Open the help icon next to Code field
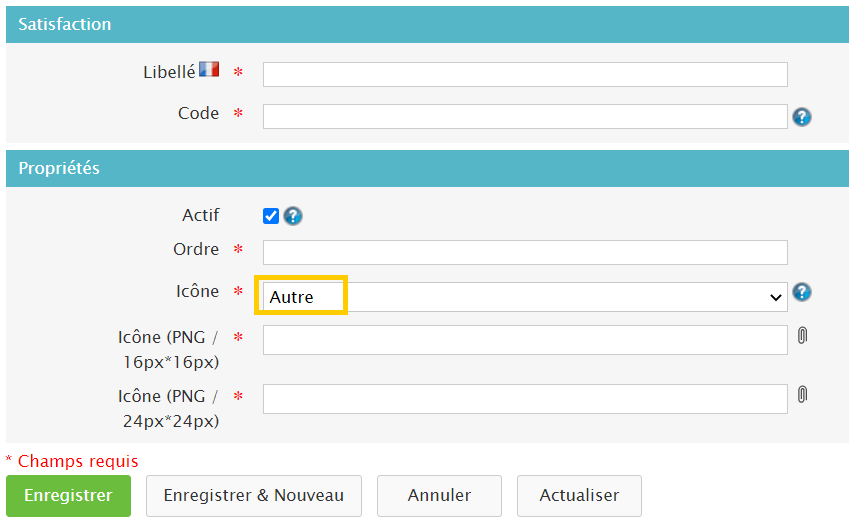The height and width of the screenshot is (522, 849). pyautogui.click(x=801, y=117)
